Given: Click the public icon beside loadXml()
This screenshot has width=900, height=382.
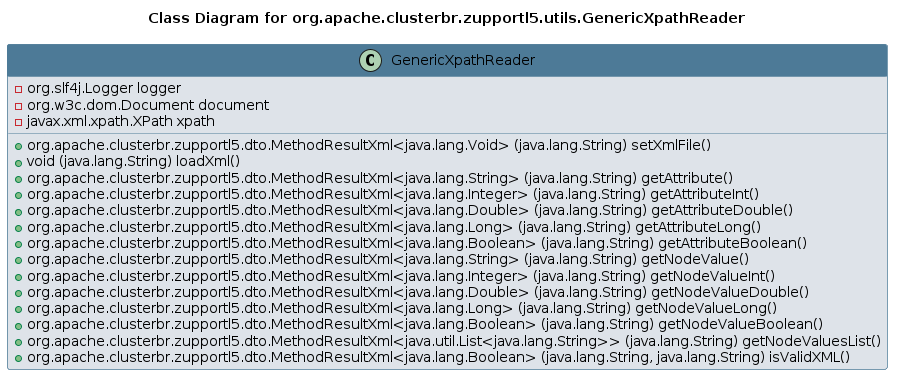Looking at the screenshot, I should click(18, 163).
